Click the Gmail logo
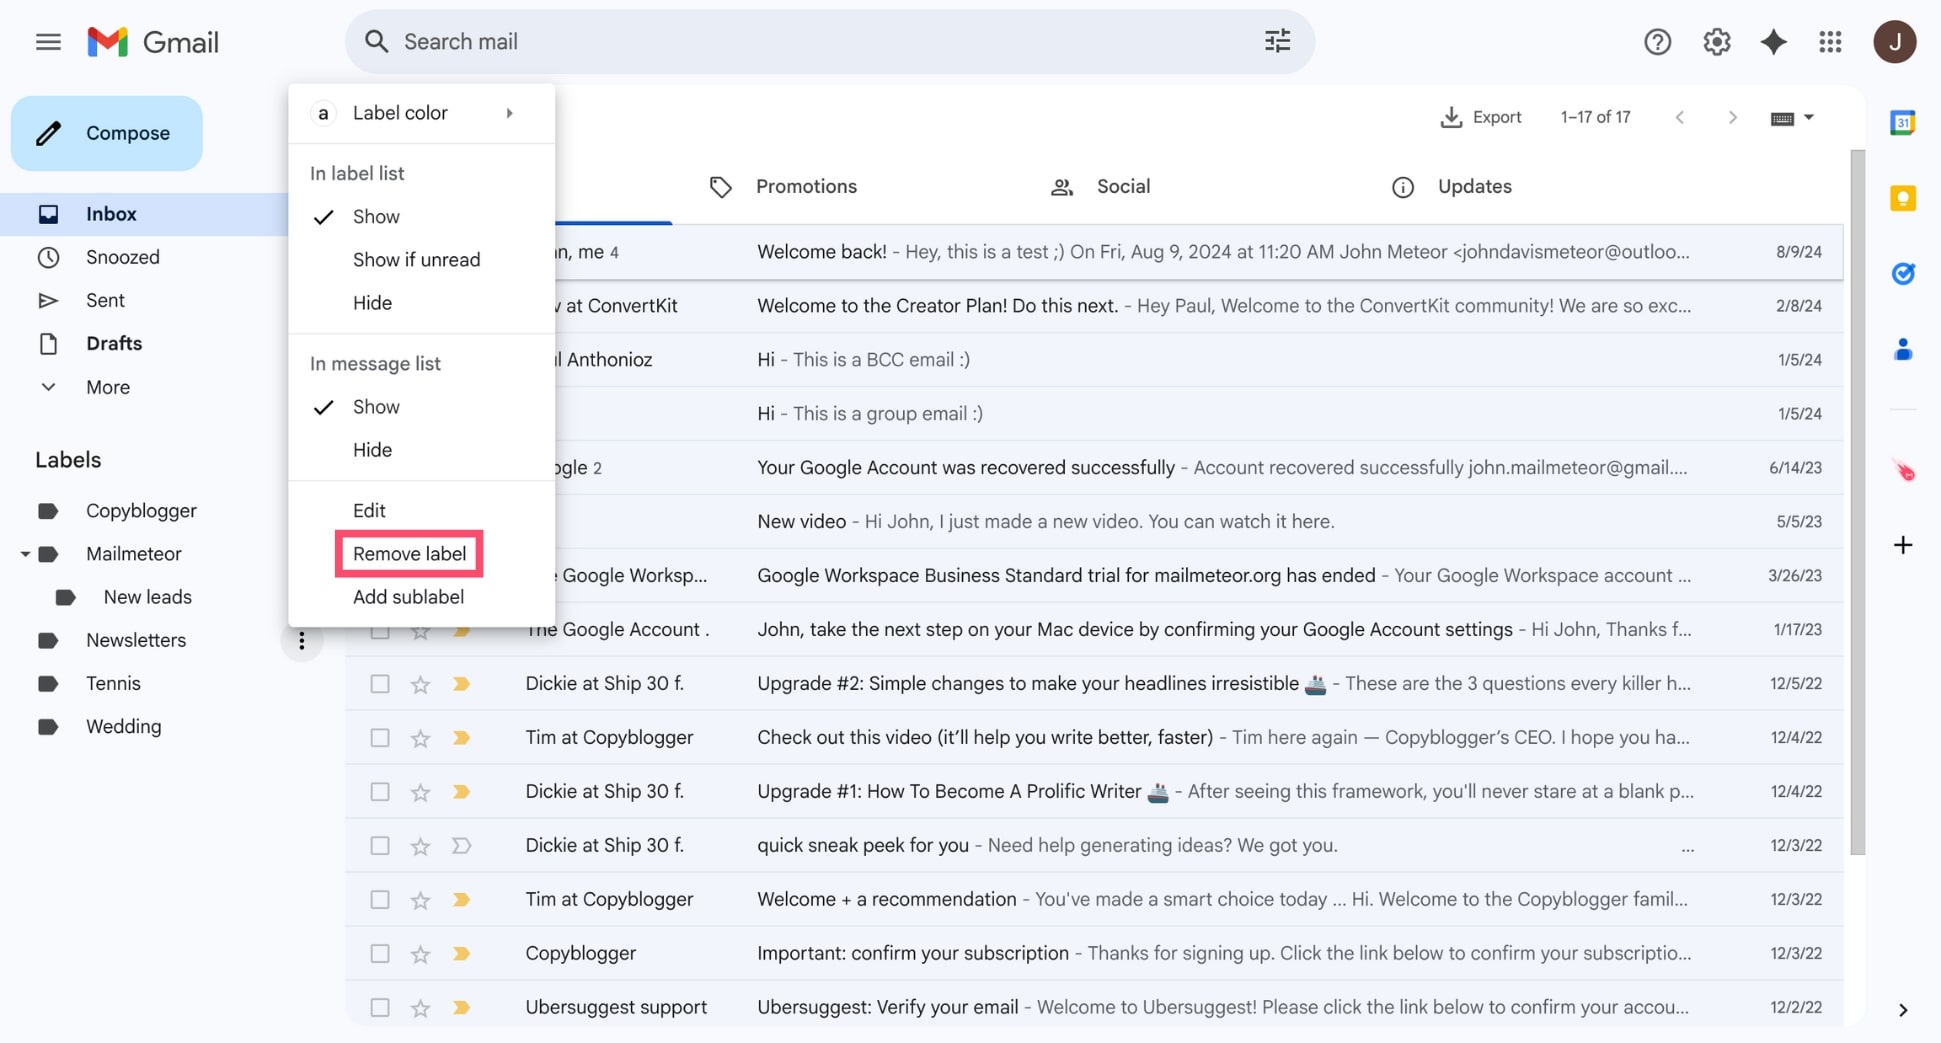The height and width of the screenshot is (1043, 1941). (153, 42)
